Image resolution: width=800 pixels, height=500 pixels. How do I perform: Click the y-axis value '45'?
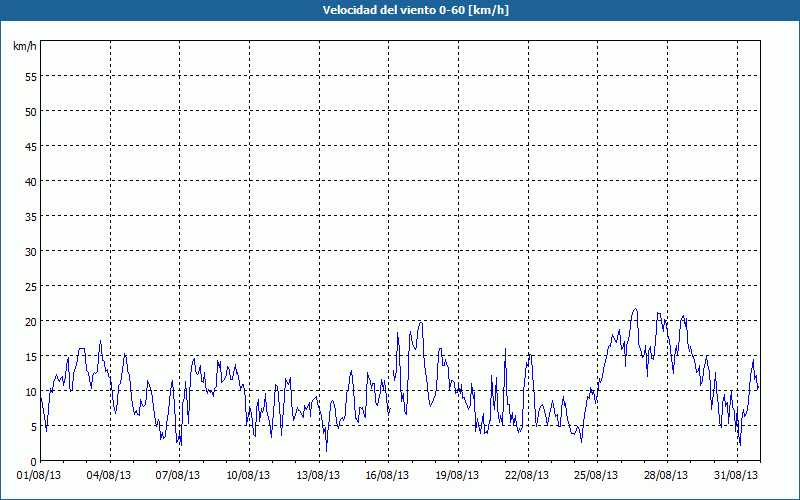pyautogui.click(x=31, y=146)
